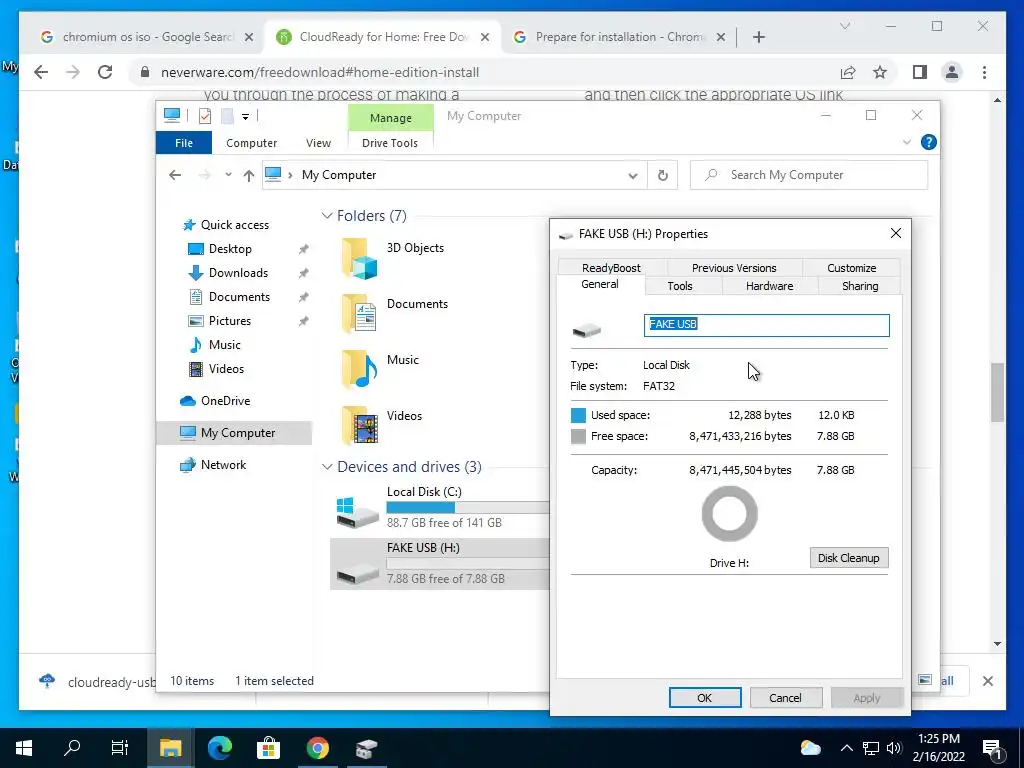
Task: Close the chromium os iso tab
Action: coord(249,37)
